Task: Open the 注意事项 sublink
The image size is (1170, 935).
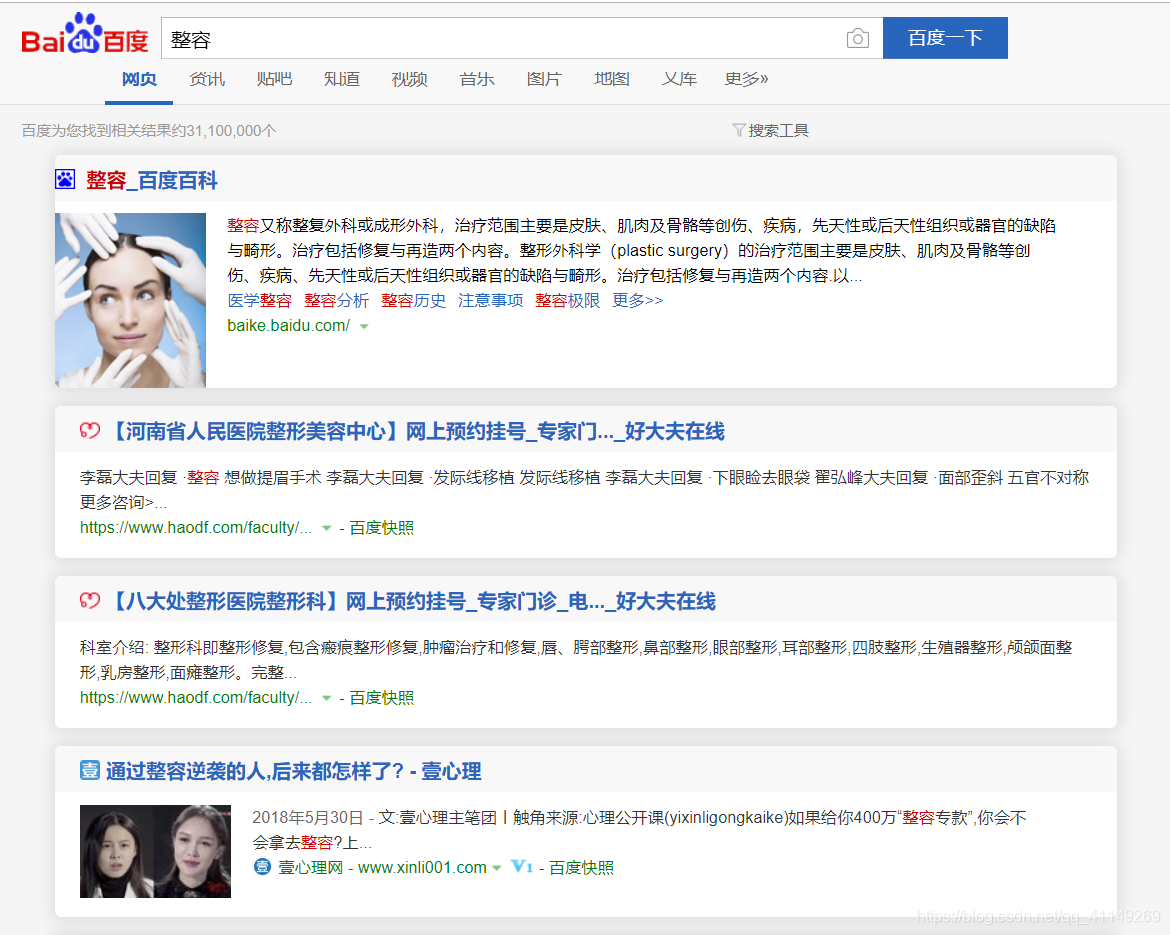Action: tap(490, 300)
